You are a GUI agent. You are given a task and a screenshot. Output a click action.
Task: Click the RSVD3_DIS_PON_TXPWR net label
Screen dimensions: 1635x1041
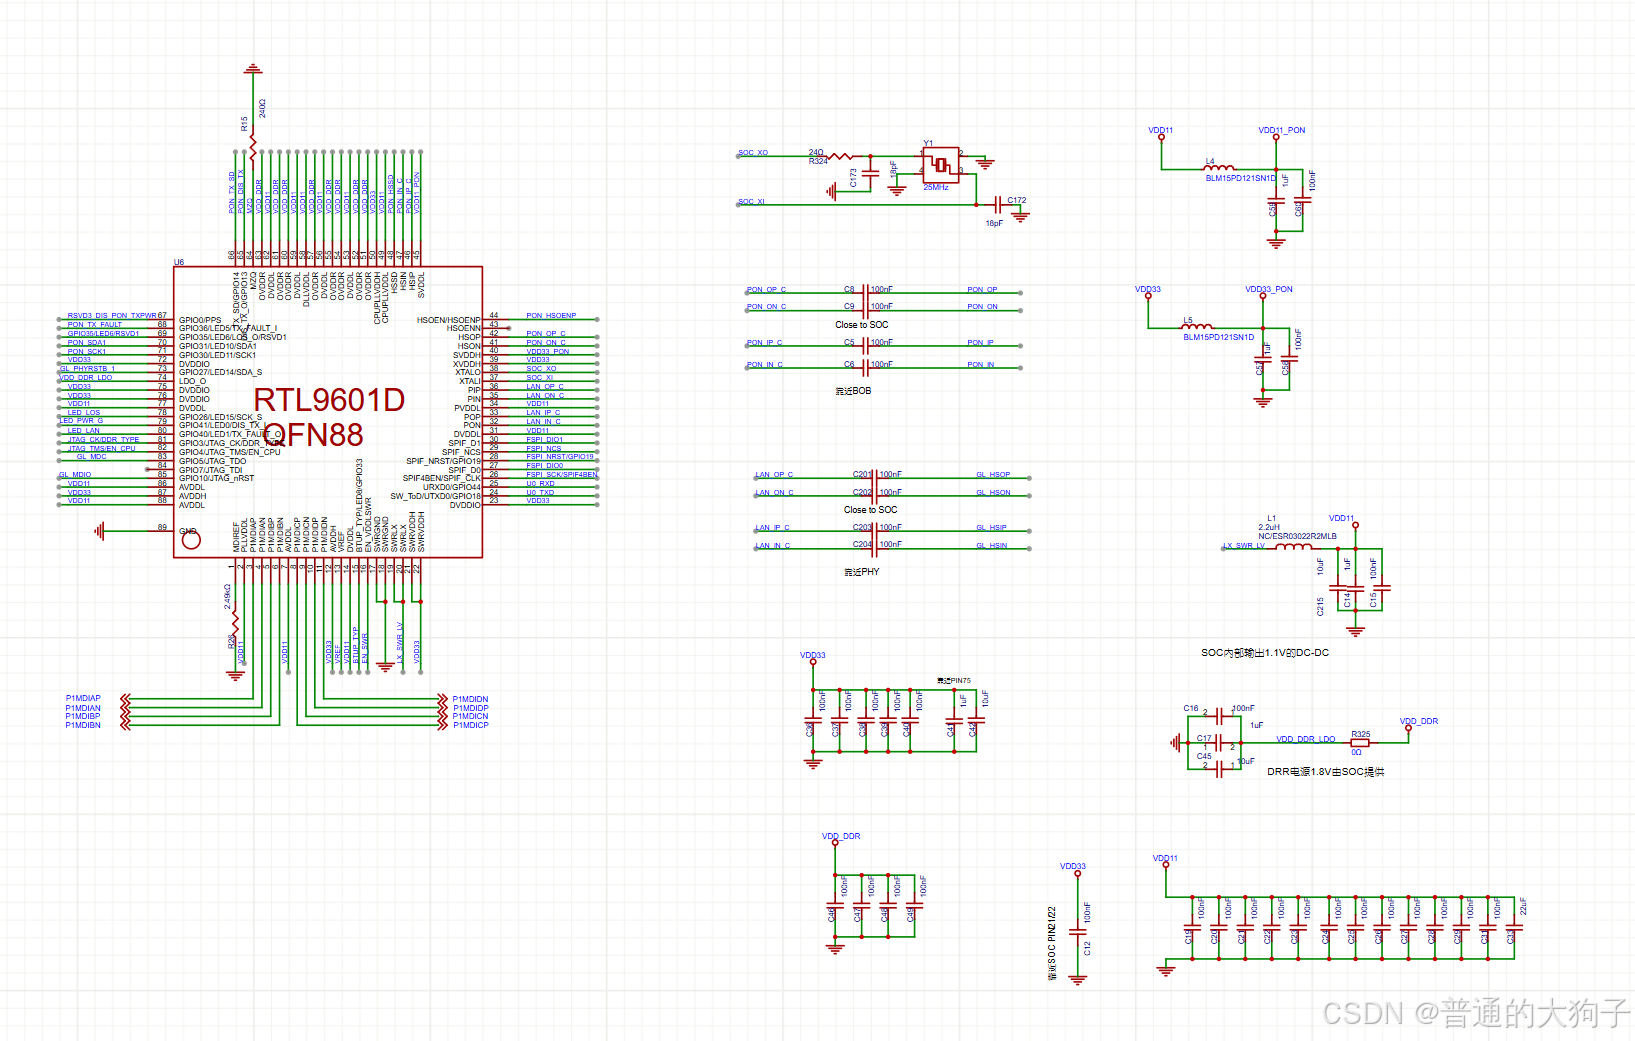(x=112, y=315)
